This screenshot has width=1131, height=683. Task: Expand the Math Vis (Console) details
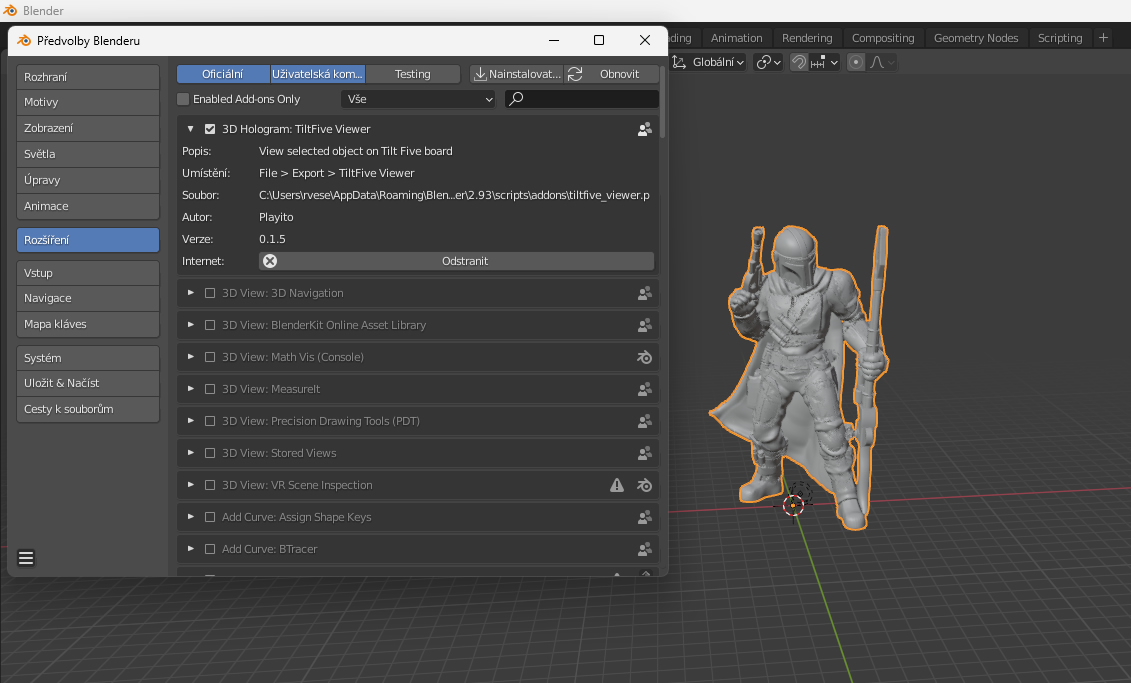(x=190, y=357)
